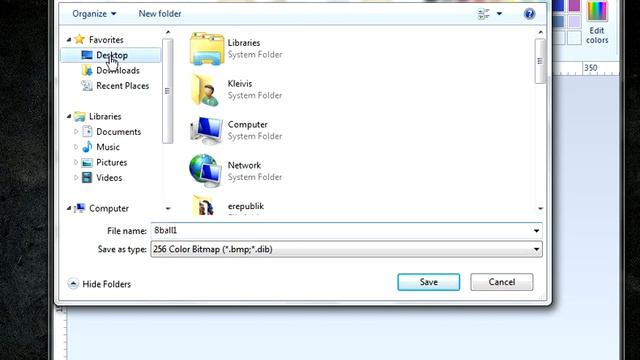Create a New folder
Viewport: 640px width, 360px height.
(160, 14)
